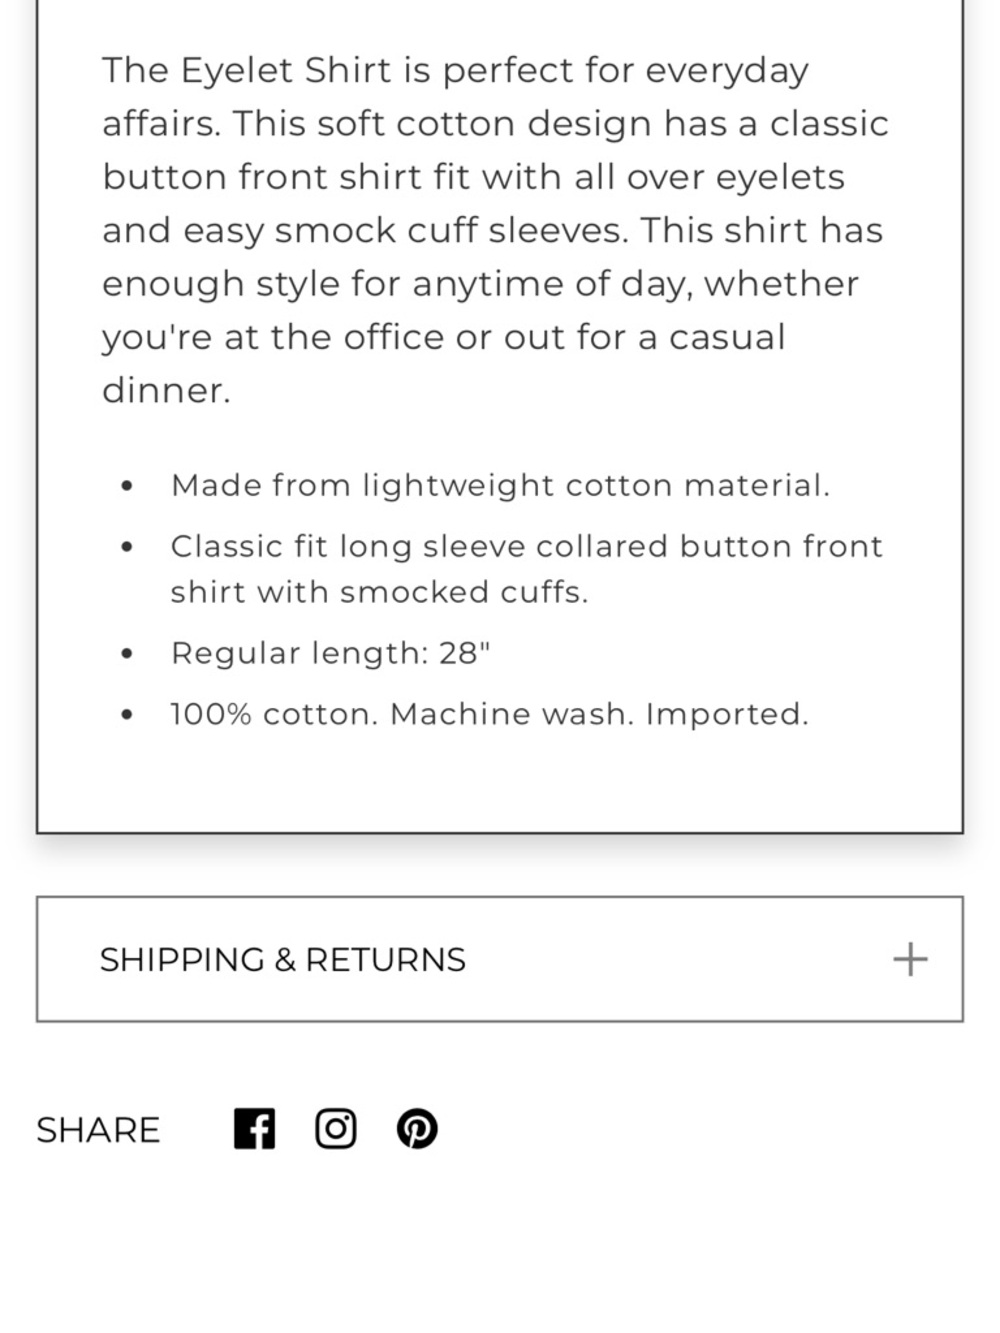Open the Instagram share icon
Viewport: 1000px width, 1333px height.
tap(336, 1129)
